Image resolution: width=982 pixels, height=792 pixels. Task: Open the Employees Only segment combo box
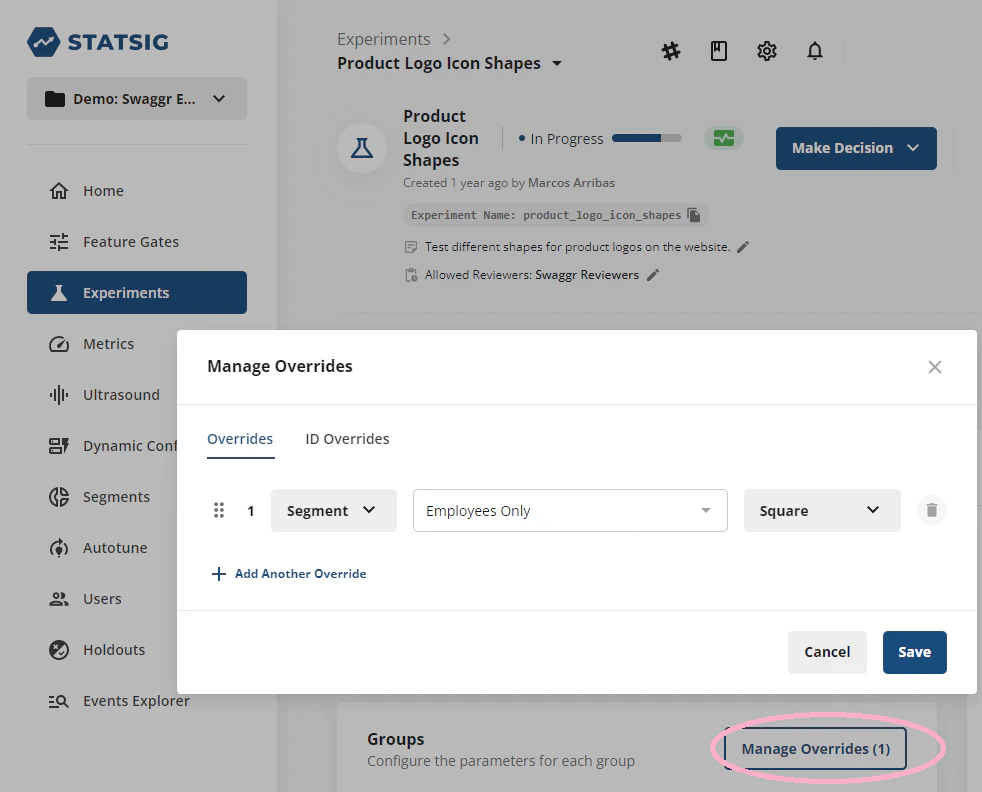tap(570, 511)
